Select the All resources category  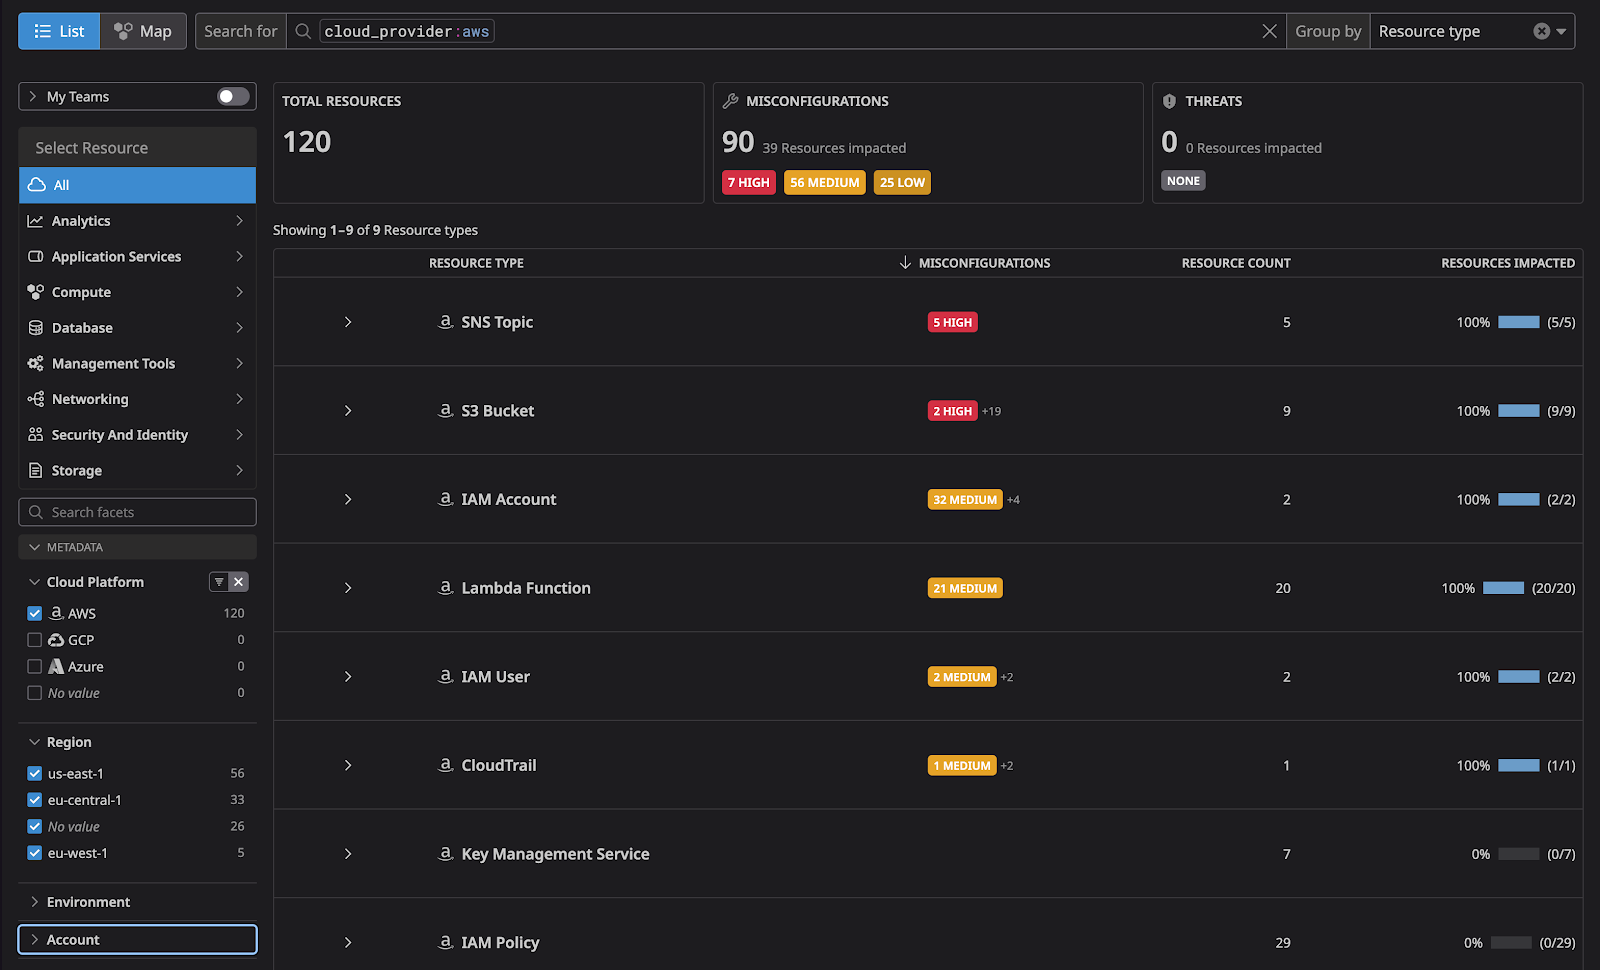pyautogui.click(x=137, y=185)
